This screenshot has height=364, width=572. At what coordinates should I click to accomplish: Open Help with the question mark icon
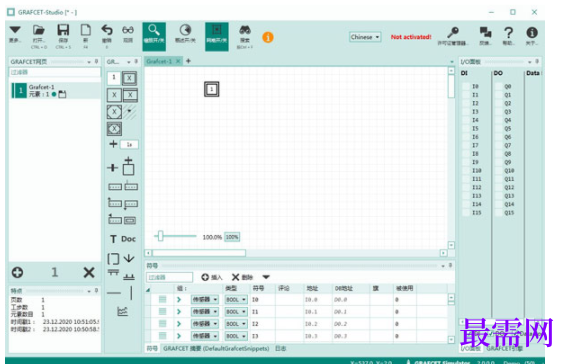tap(509, 33)
